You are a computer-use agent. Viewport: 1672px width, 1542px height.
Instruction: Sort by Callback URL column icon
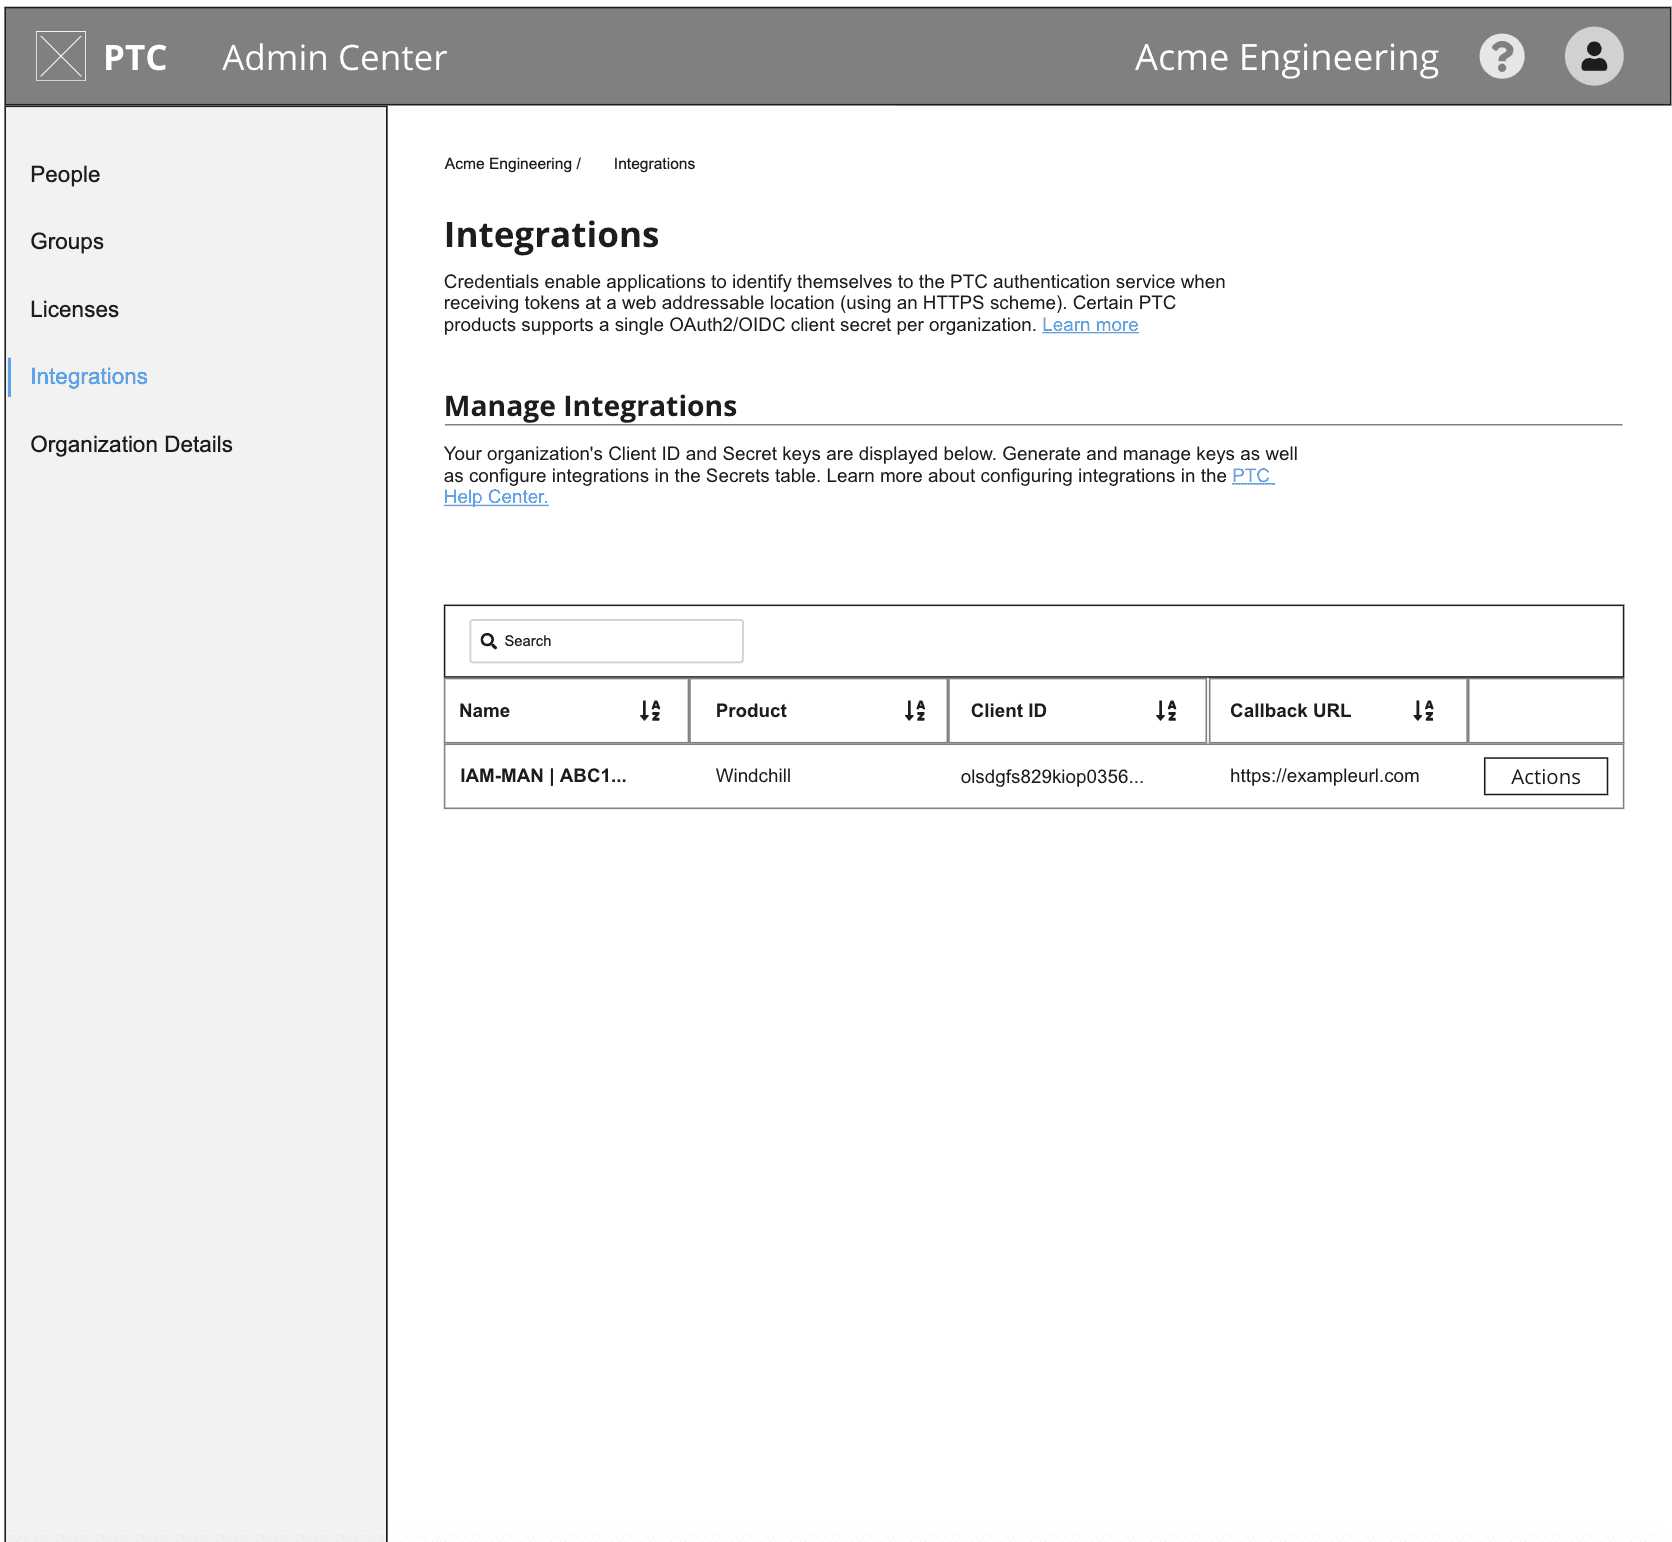pos(1423,711)
